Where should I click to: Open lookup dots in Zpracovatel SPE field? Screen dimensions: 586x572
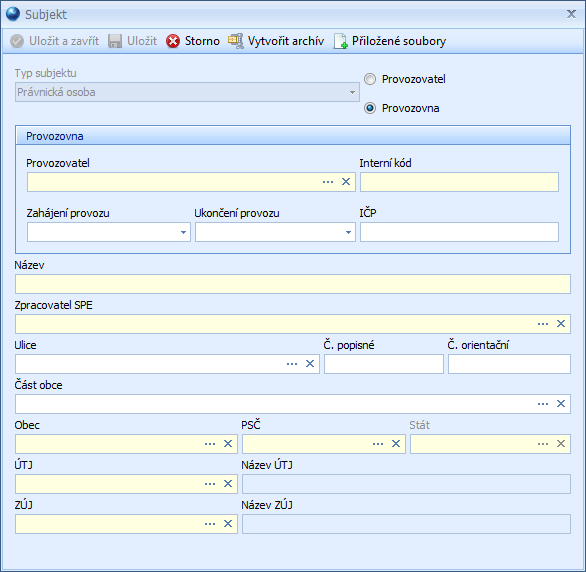543,324
